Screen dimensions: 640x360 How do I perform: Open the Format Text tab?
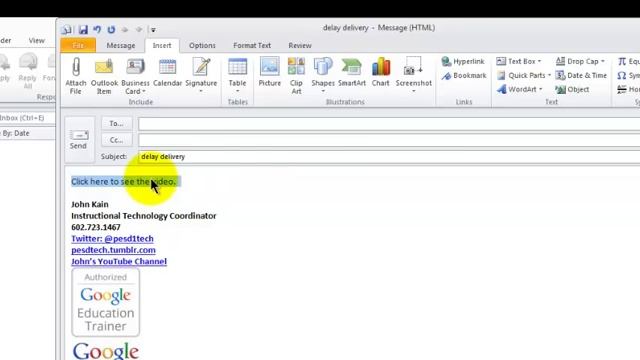coord(252,45)
